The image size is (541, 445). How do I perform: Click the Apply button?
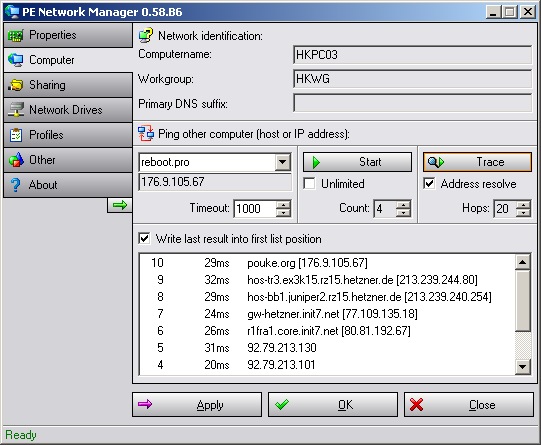197,405
